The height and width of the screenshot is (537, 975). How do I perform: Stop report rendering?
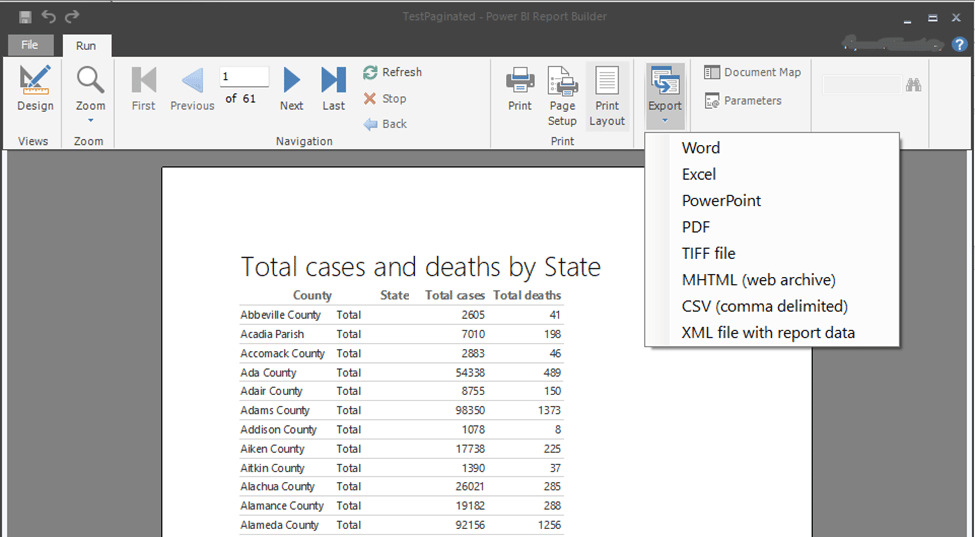[x=385, y=98]
